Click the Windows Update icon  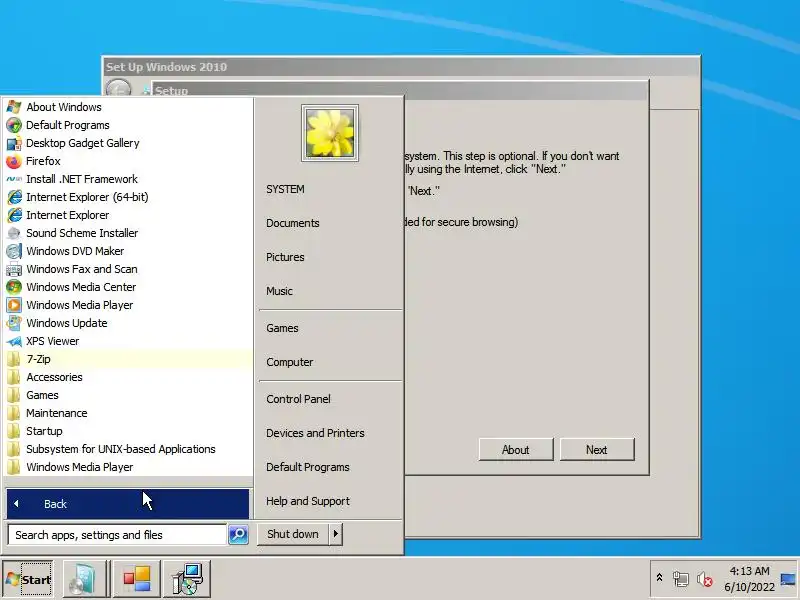coord(14,323)
